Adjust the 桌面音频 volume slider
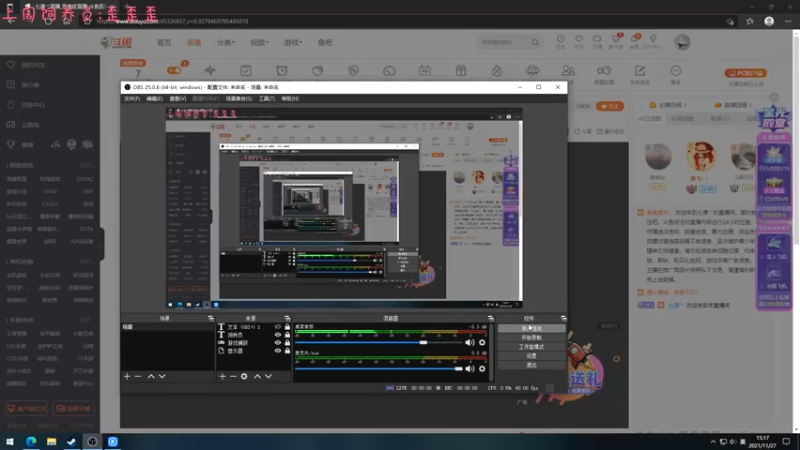Screen dimensions: 800x450 [x=379, y=342]
